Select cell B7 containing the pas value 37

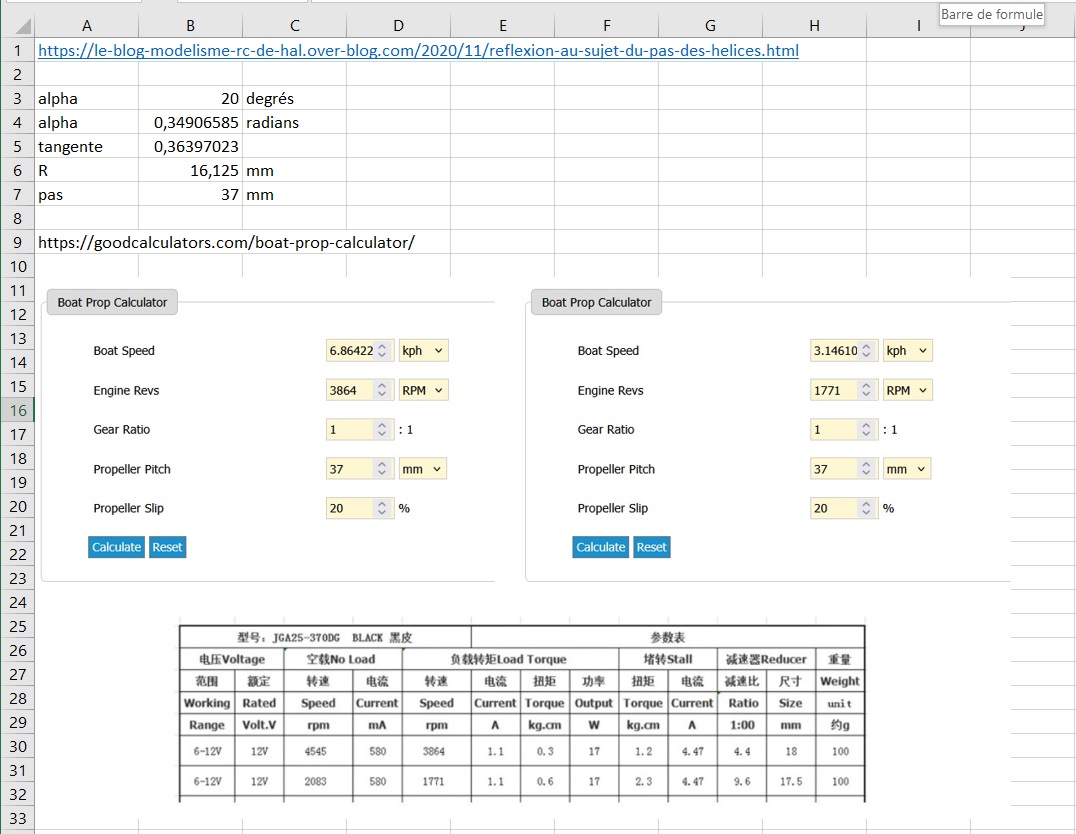tap(190, 195)
